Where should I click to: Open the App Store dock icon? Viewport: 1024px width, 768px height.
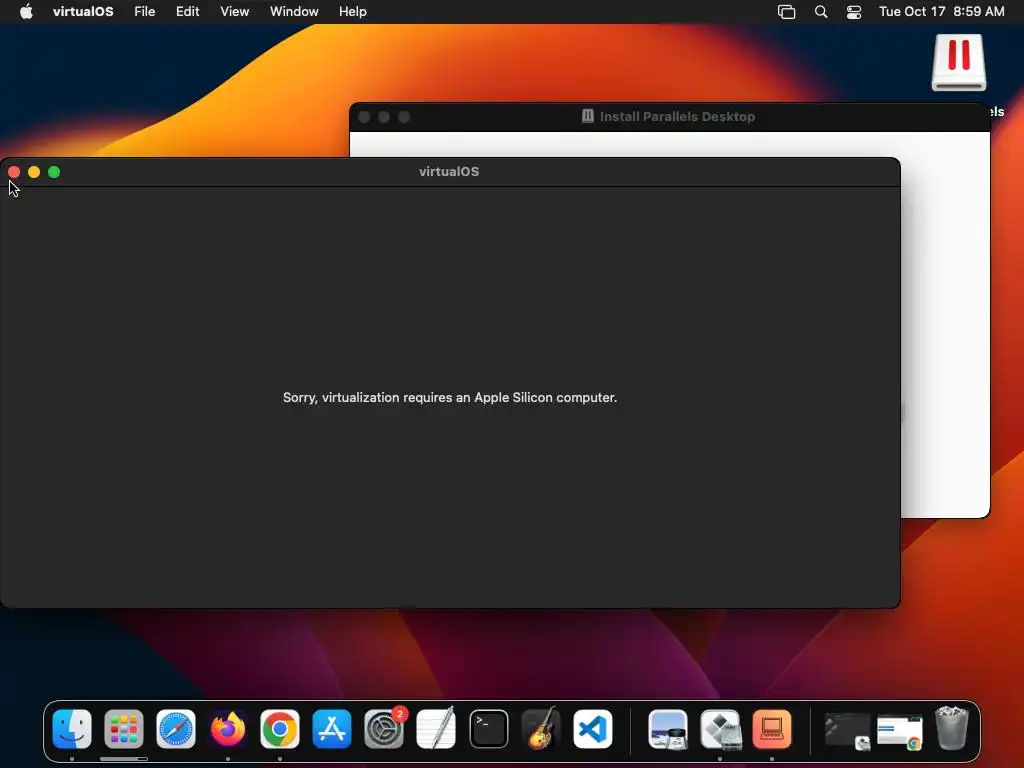pos(332,729)
